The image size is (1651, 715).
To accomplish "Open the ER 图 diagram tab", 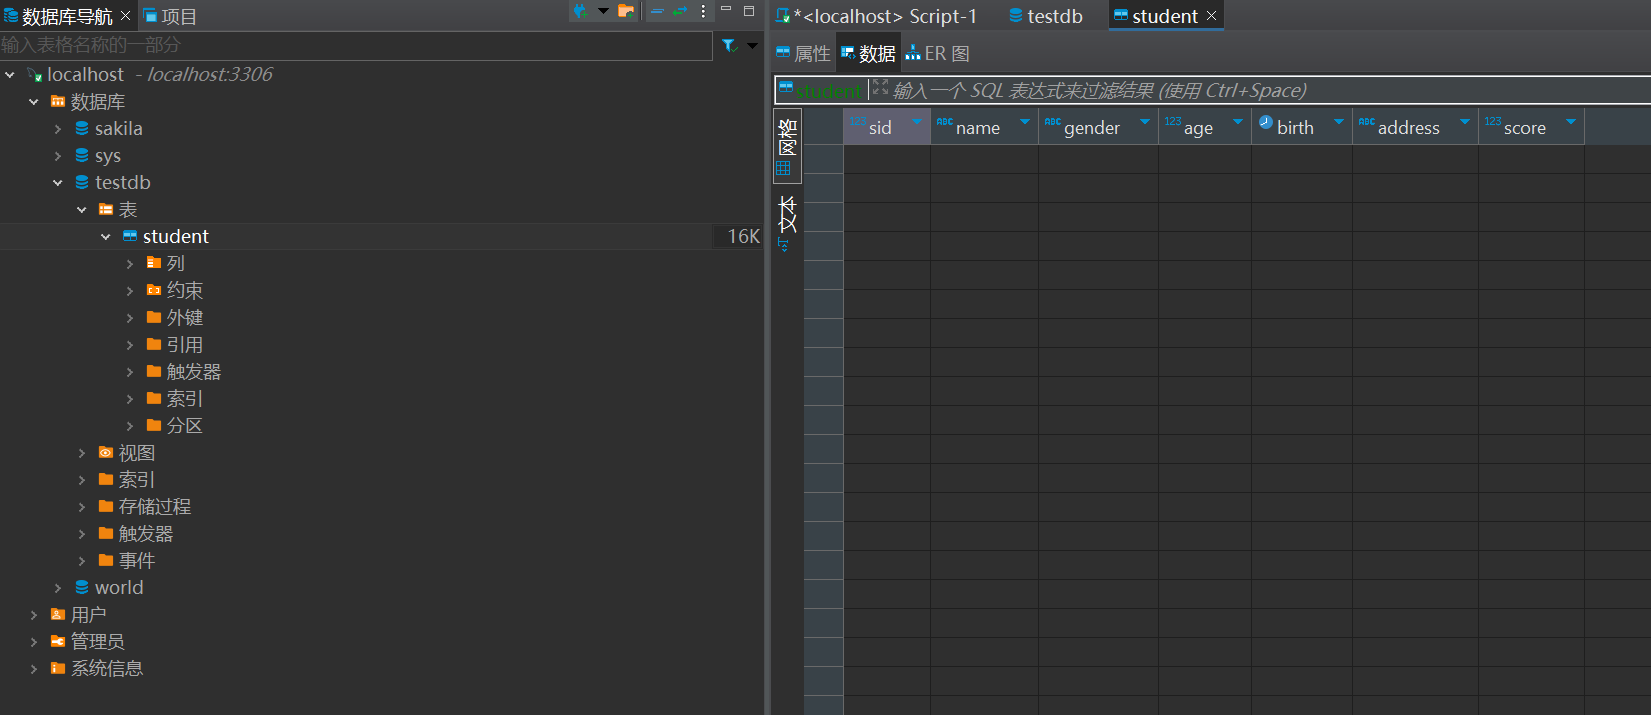I will 938,54.
